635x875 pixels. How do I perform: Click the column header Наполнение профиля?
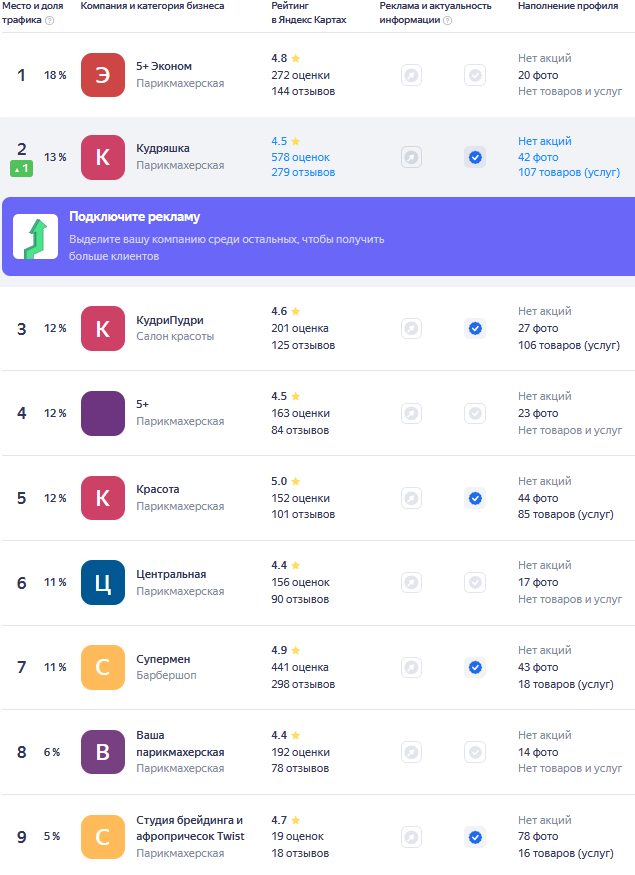point(568,6)
